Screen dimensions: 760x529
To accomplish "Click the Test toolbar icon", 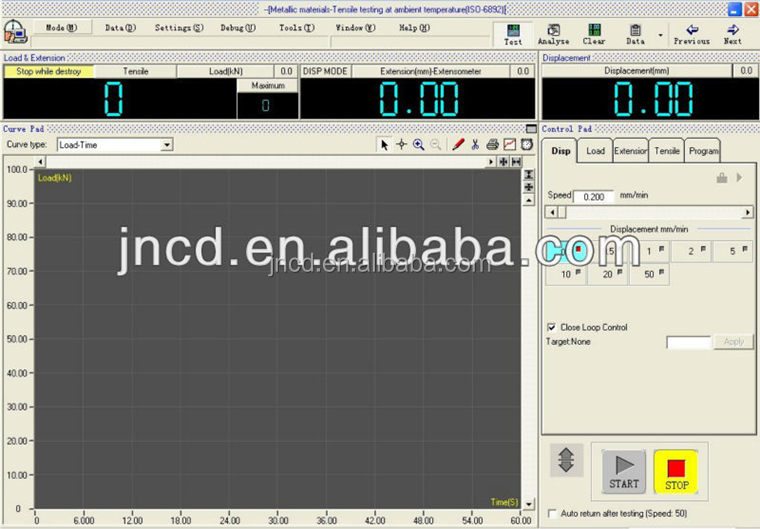I will (x=513, y=34).
